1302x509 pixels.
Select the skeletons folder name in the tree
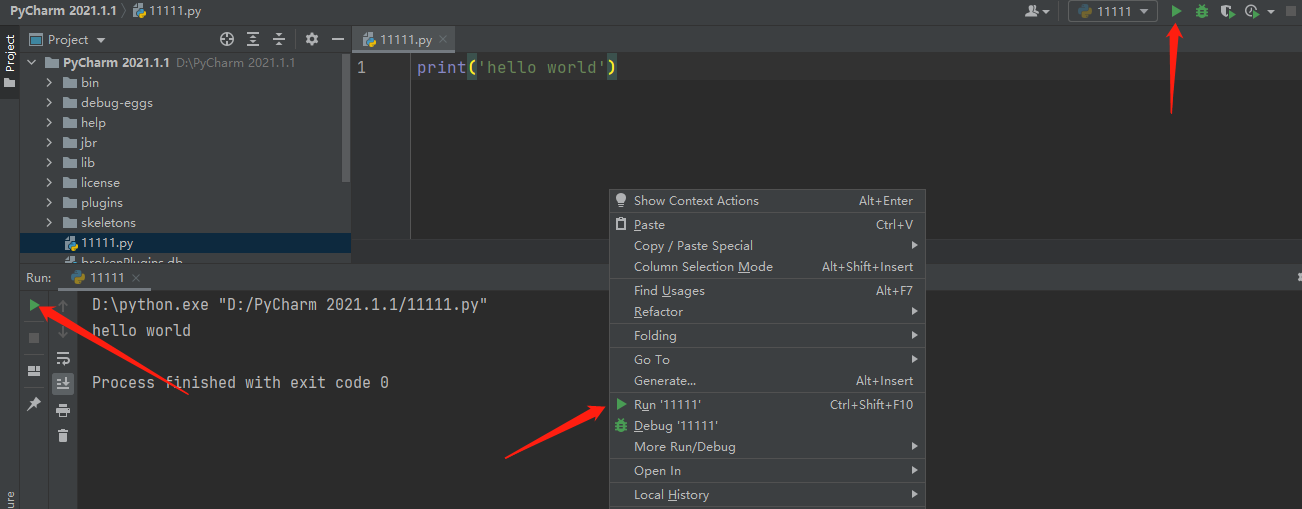[x=108, y=222]
